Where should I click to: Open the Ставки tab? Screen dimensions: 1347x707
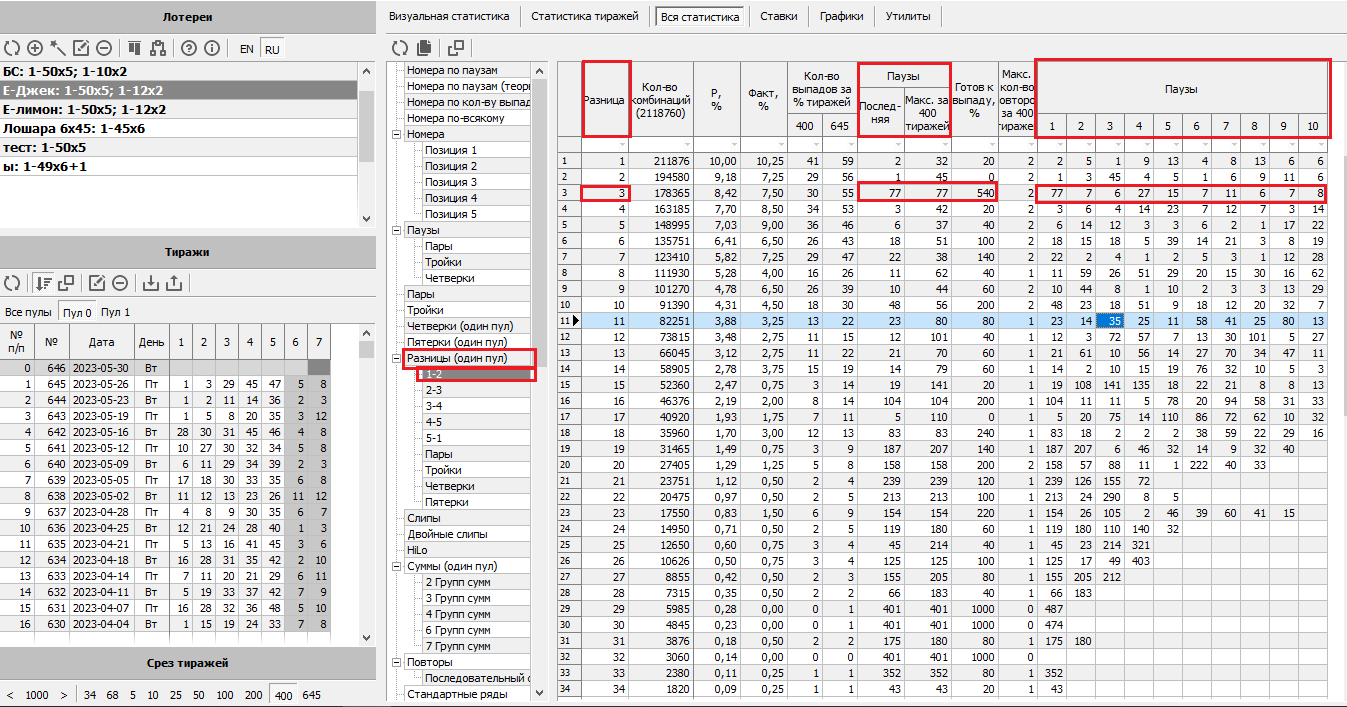(x=779, y=16)
